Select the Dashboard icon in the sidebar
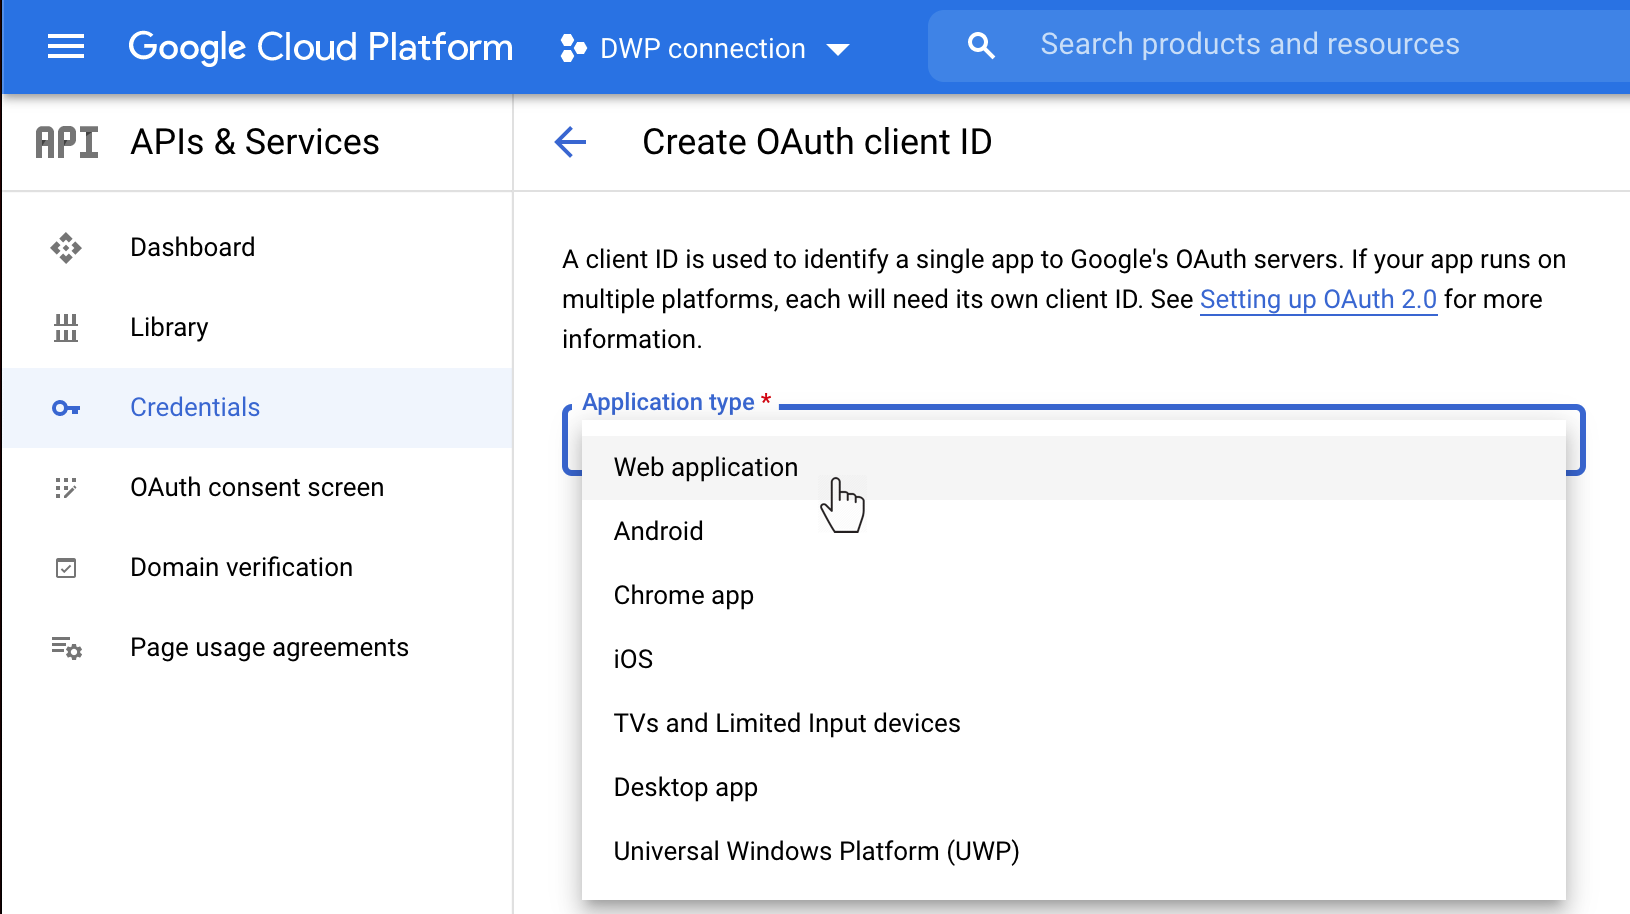The height and width of the screenshot is (914, 1630). tap(65, 247)
